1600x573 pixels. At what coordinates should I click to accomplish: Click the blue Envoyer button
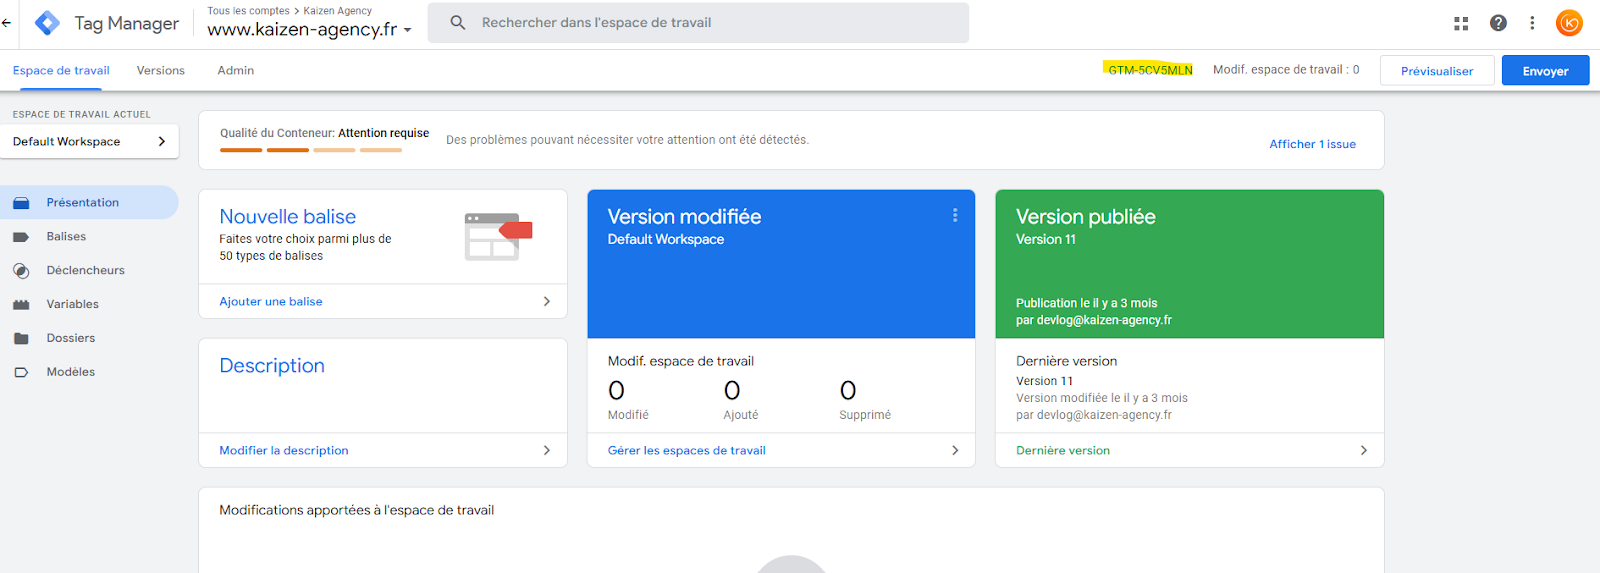coord(1545,71)
